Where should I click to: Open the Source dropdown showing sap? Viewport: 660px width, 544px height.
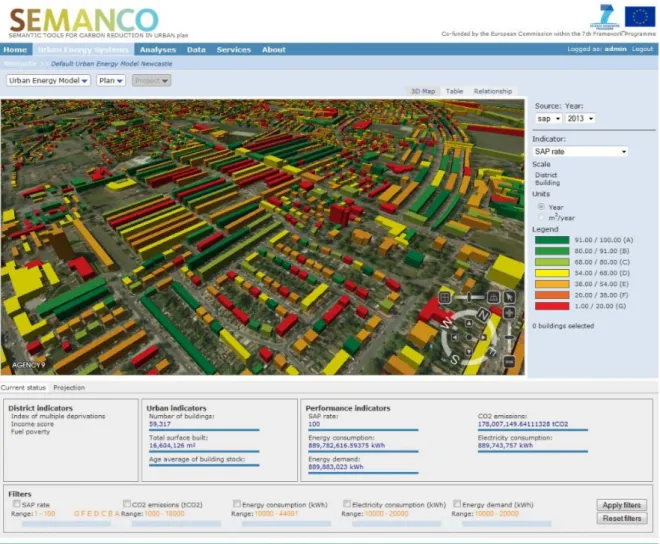[548, 119]
